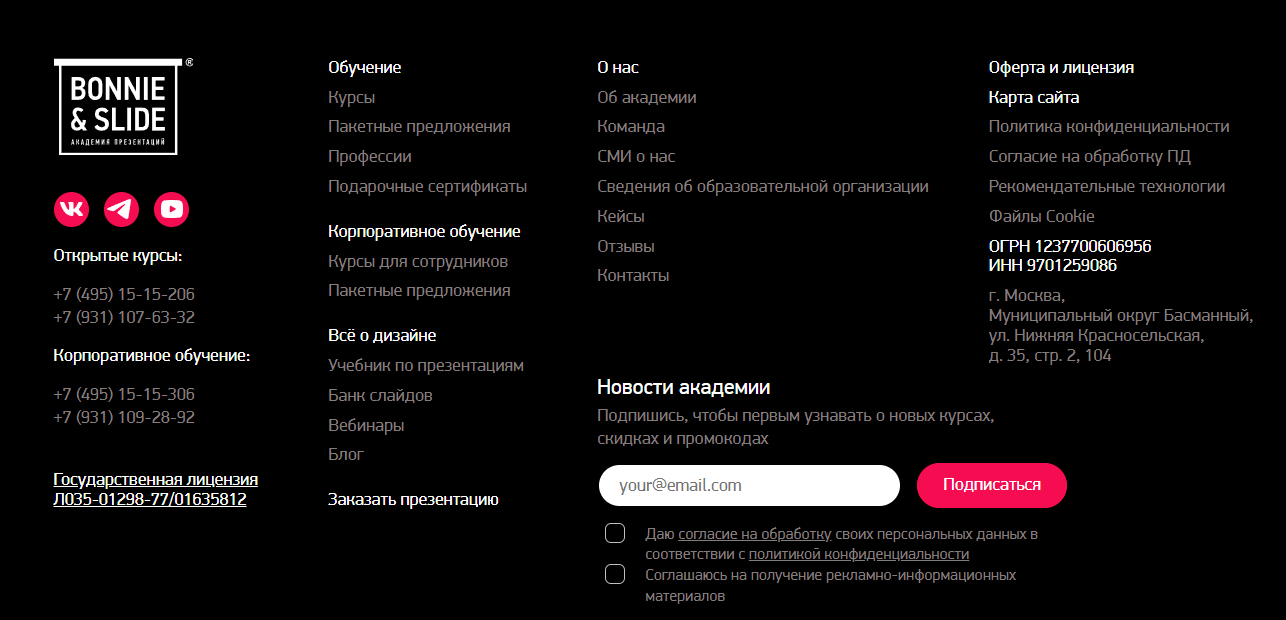Tick the advertising materials consent checkbox
The width and height of the screenshot is (1286, 620).
[x=615, y=574]
